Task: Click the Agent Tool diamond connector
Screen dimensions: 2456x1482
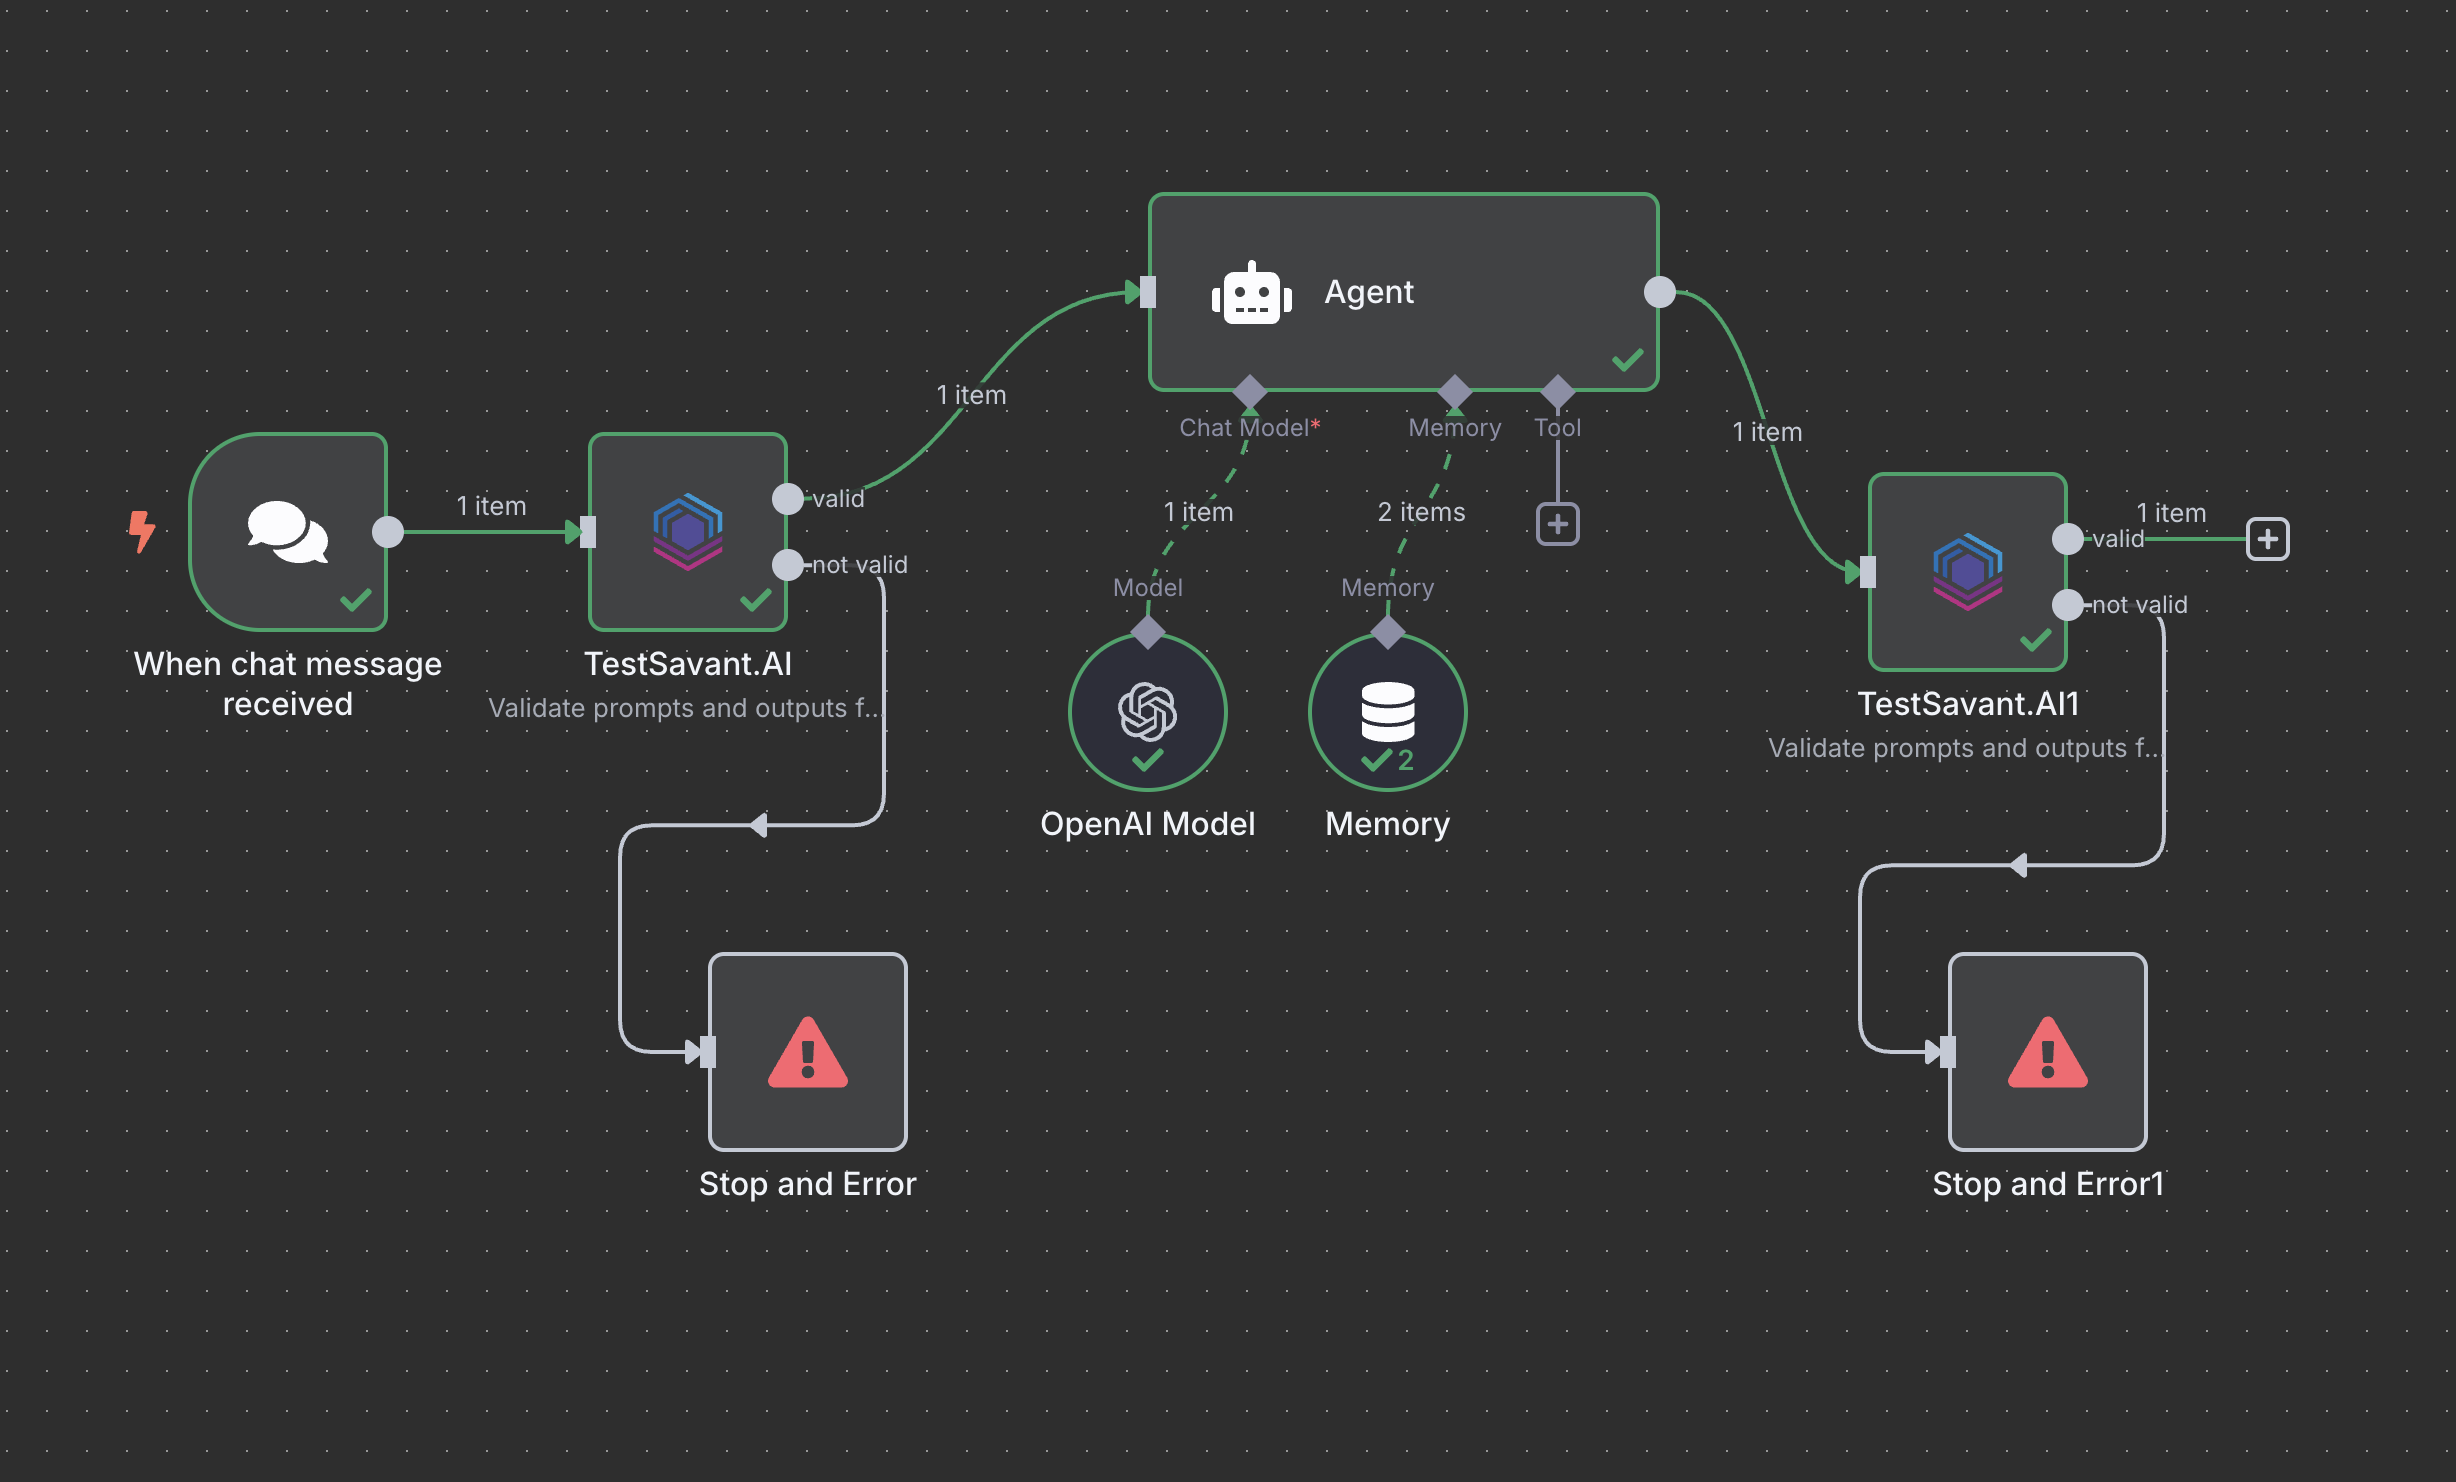Action: pyautogui.click(x=1557, y=391)
